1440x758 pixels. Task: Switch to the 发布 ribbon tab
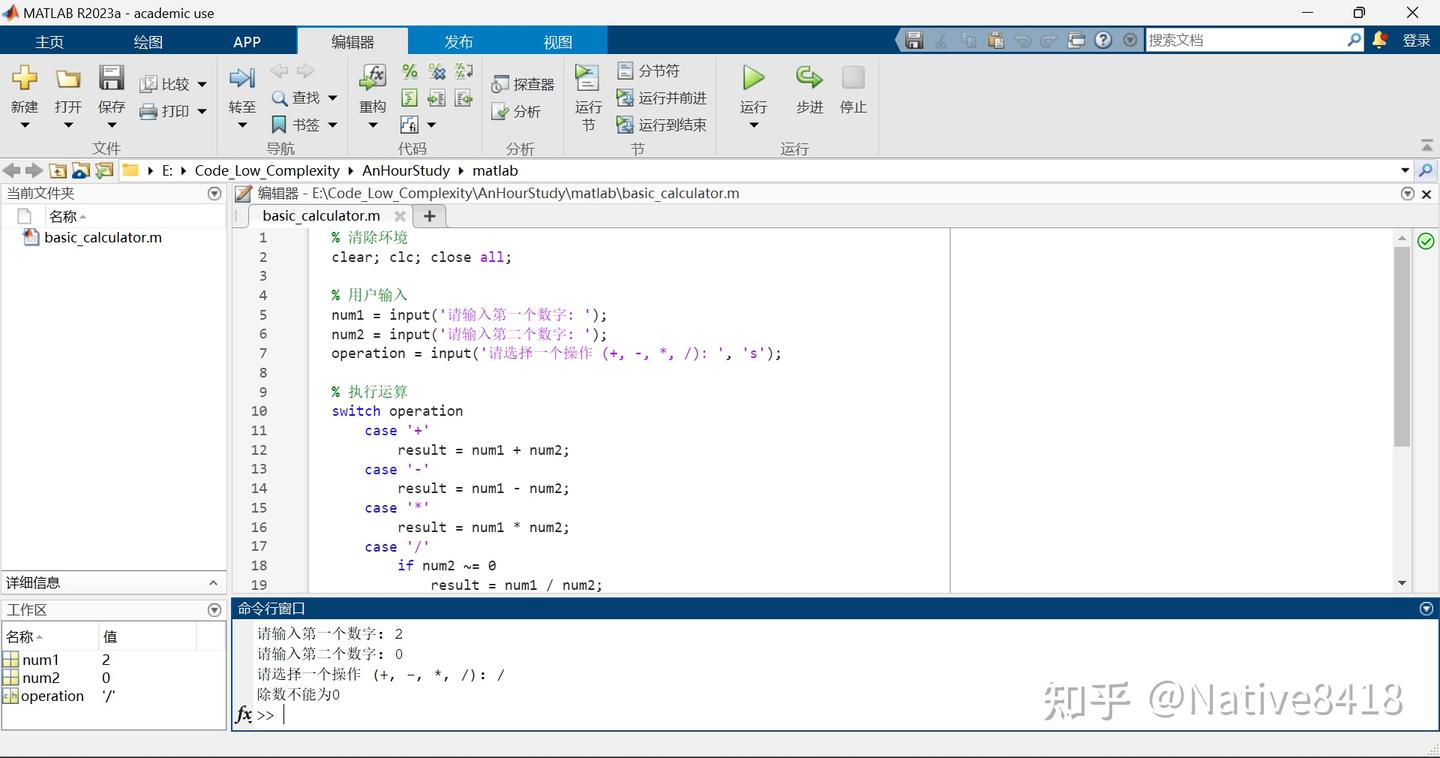tap(458, 42)
